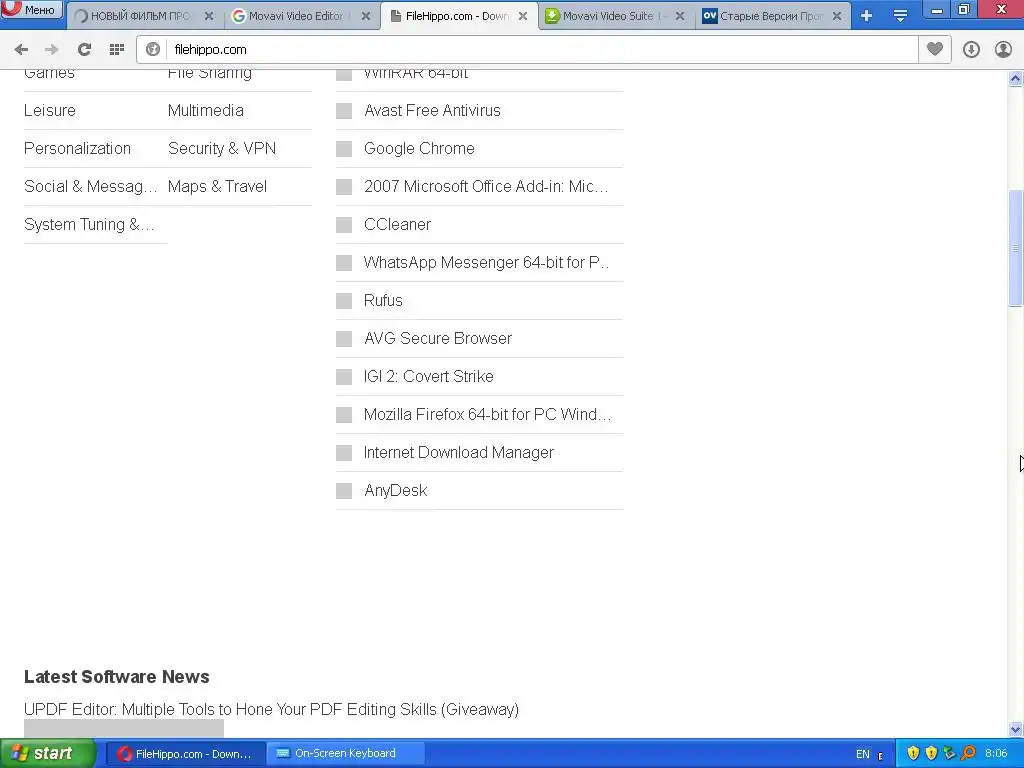
Task: Click the page scrollbar down arrow
Action: 1016,729
